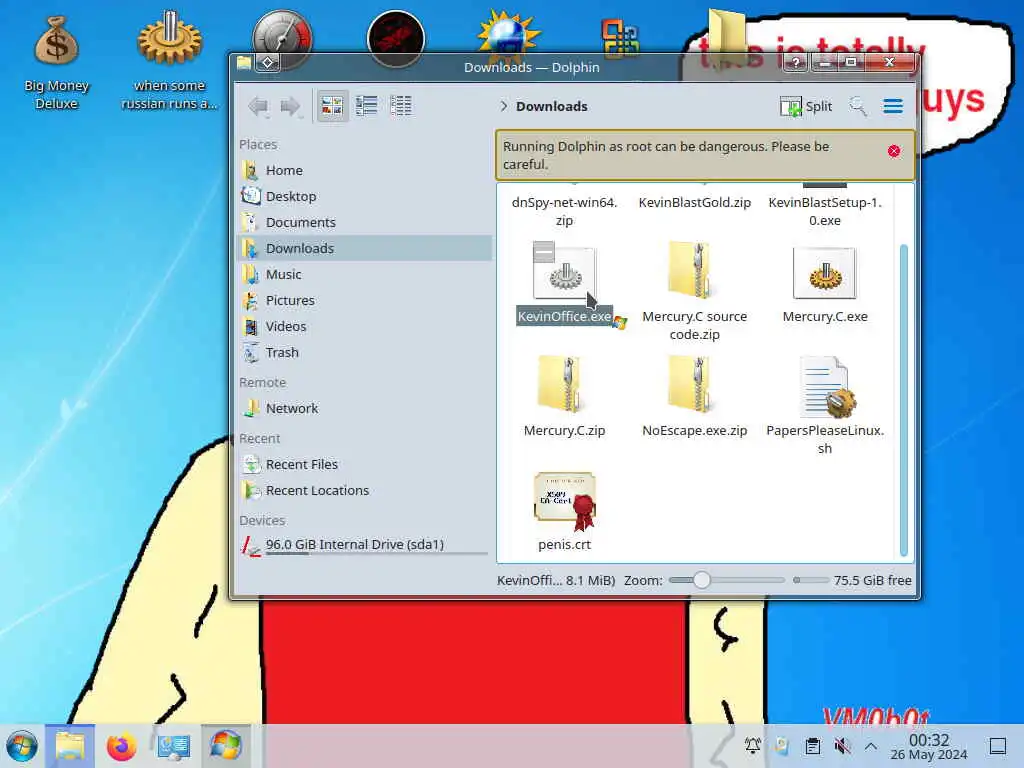The image size is (1024, 768).
Task: Click dnSpy-net-win64.zip file name
Action: click(x=564, y=212)
